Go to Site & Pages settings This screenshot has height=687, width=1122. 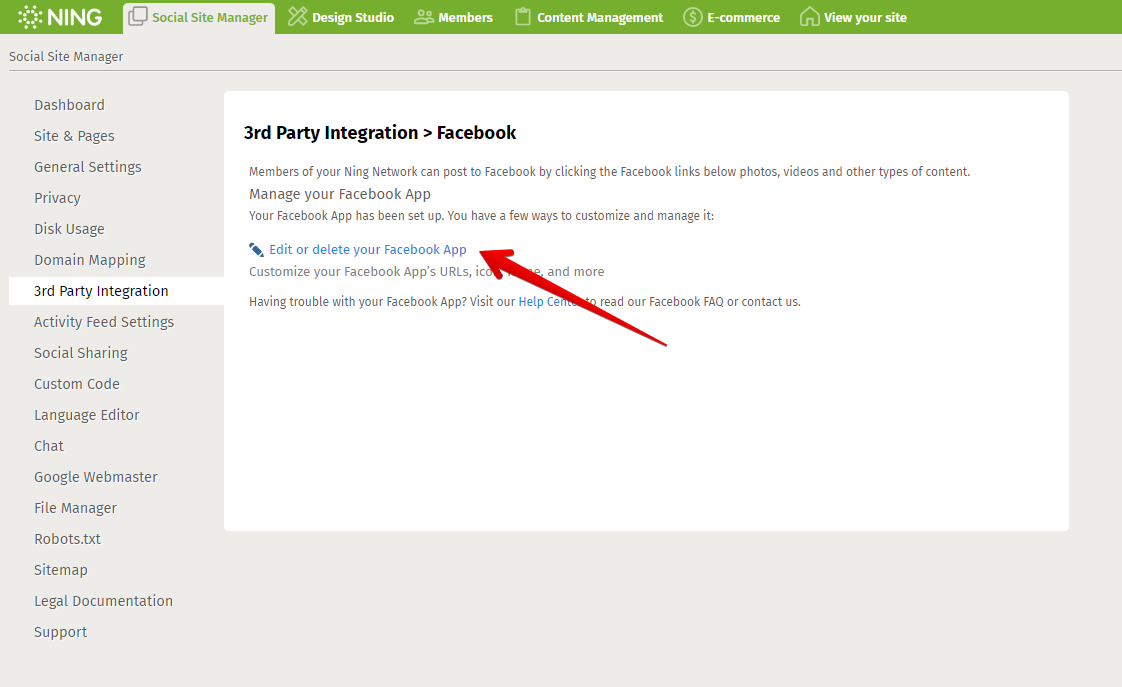click(74, 136)
